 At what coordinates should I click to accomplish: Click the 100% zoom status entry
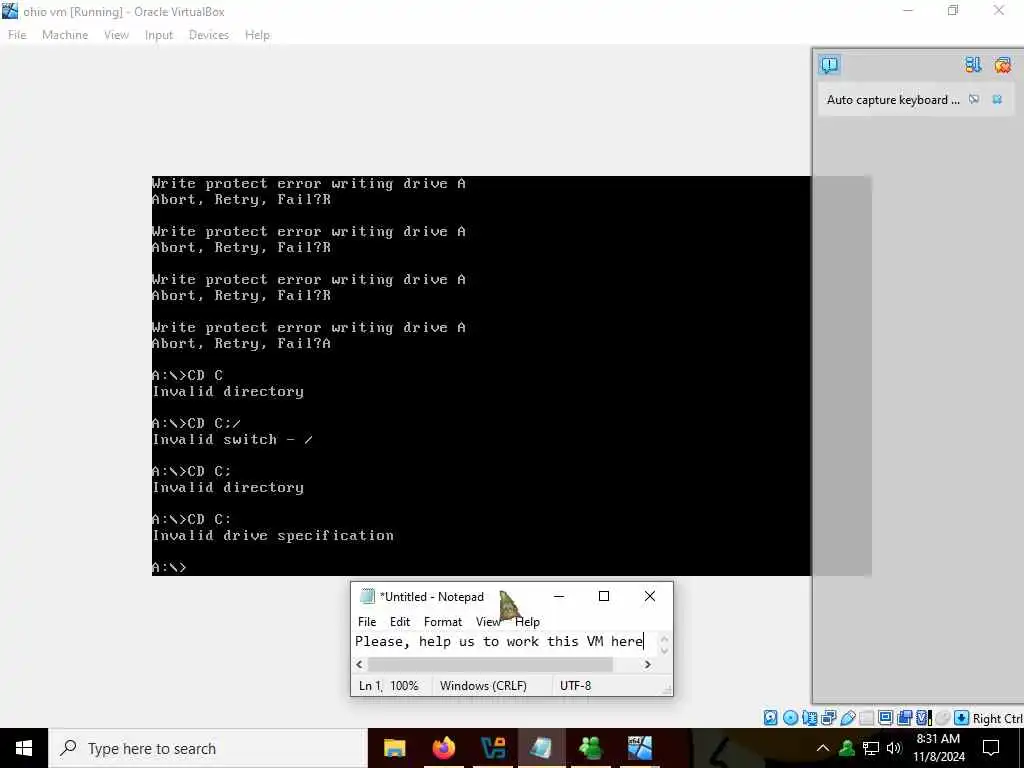click(x=404, y=686)
